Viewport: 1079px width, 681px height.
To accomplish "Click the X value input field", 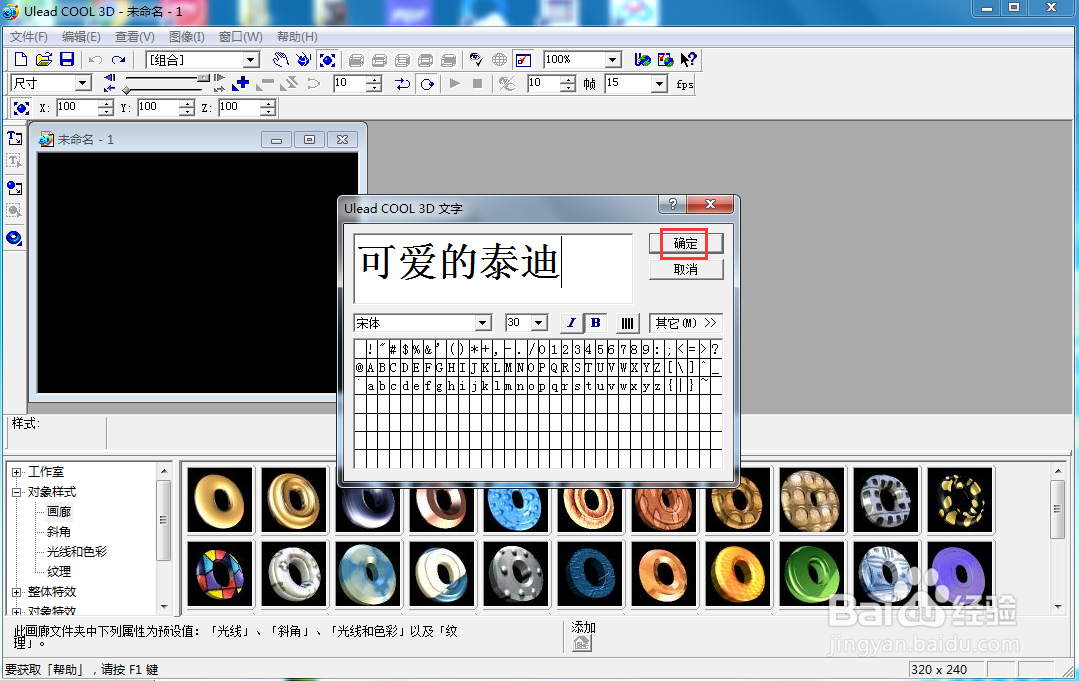I will (77, 107).
